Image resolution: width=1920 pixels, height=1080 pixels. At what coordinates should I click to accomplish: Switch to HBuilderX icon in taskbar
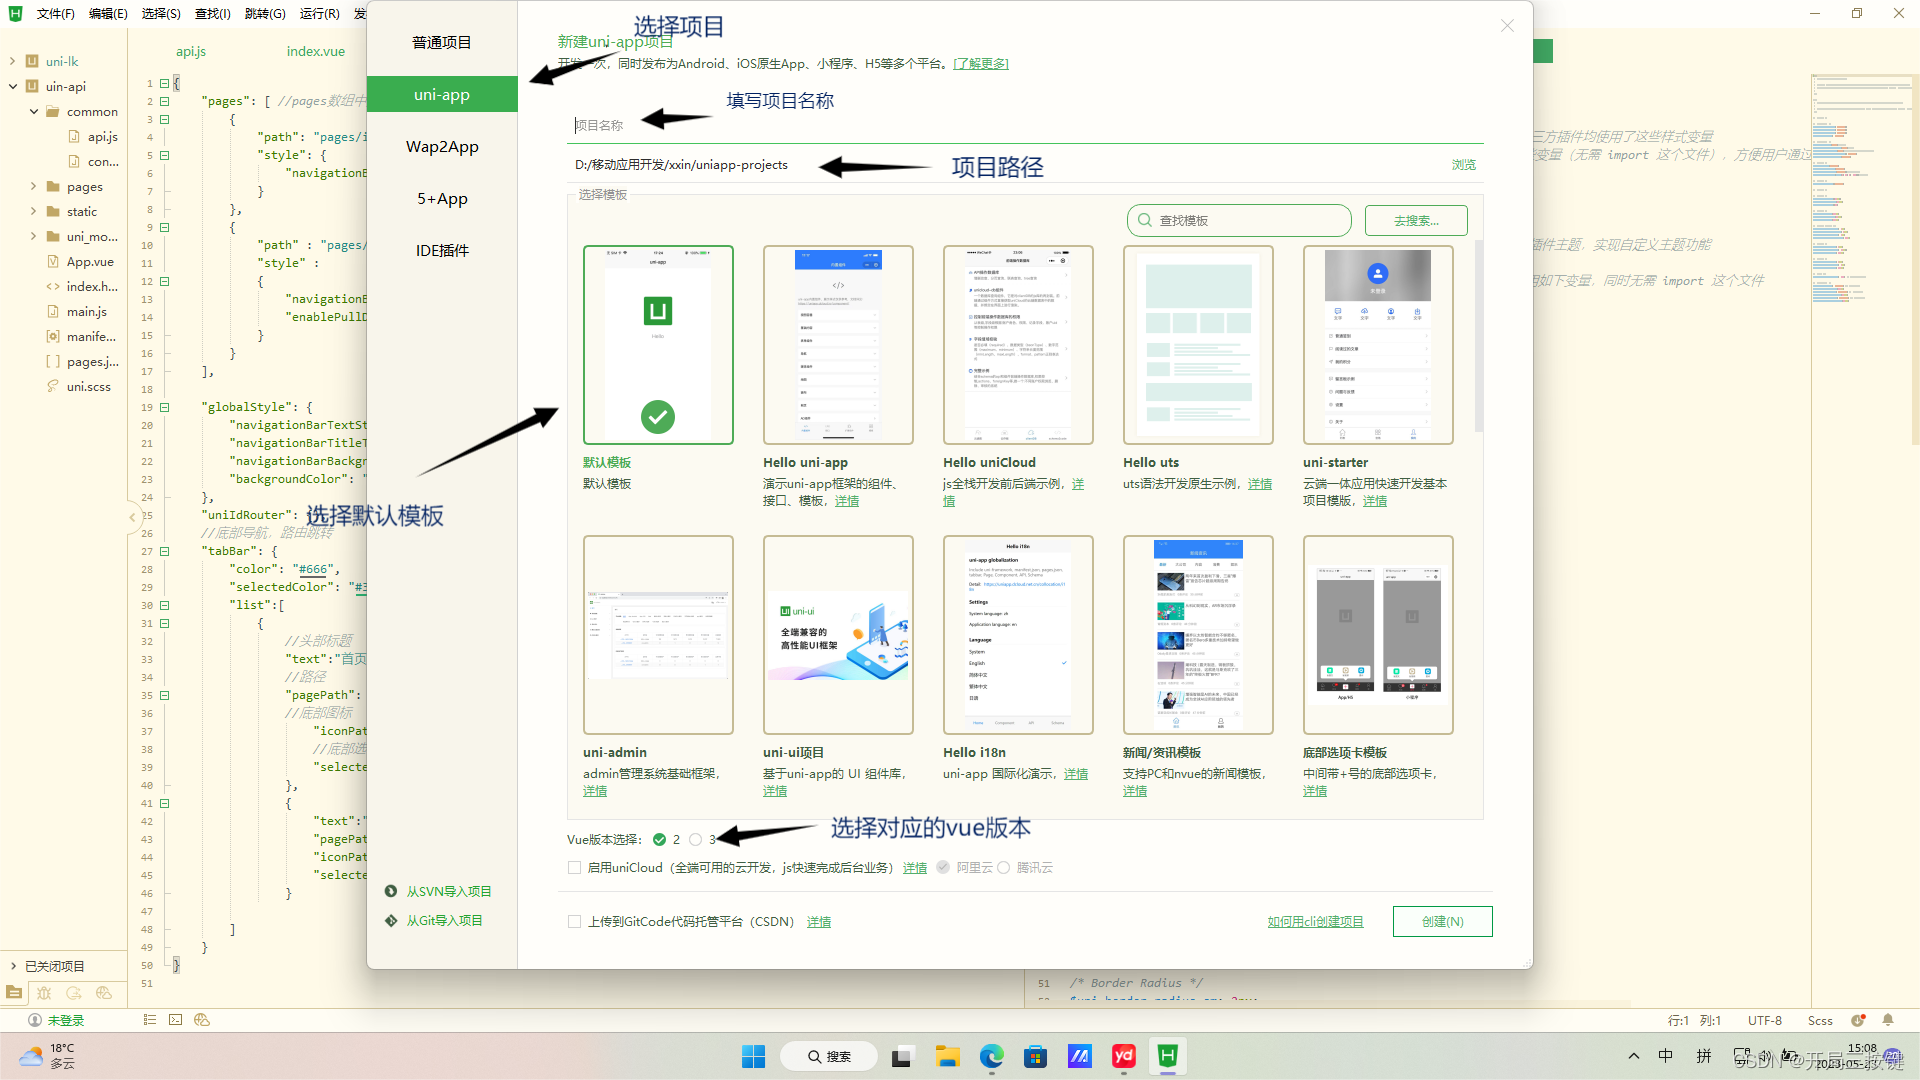1168,1056
